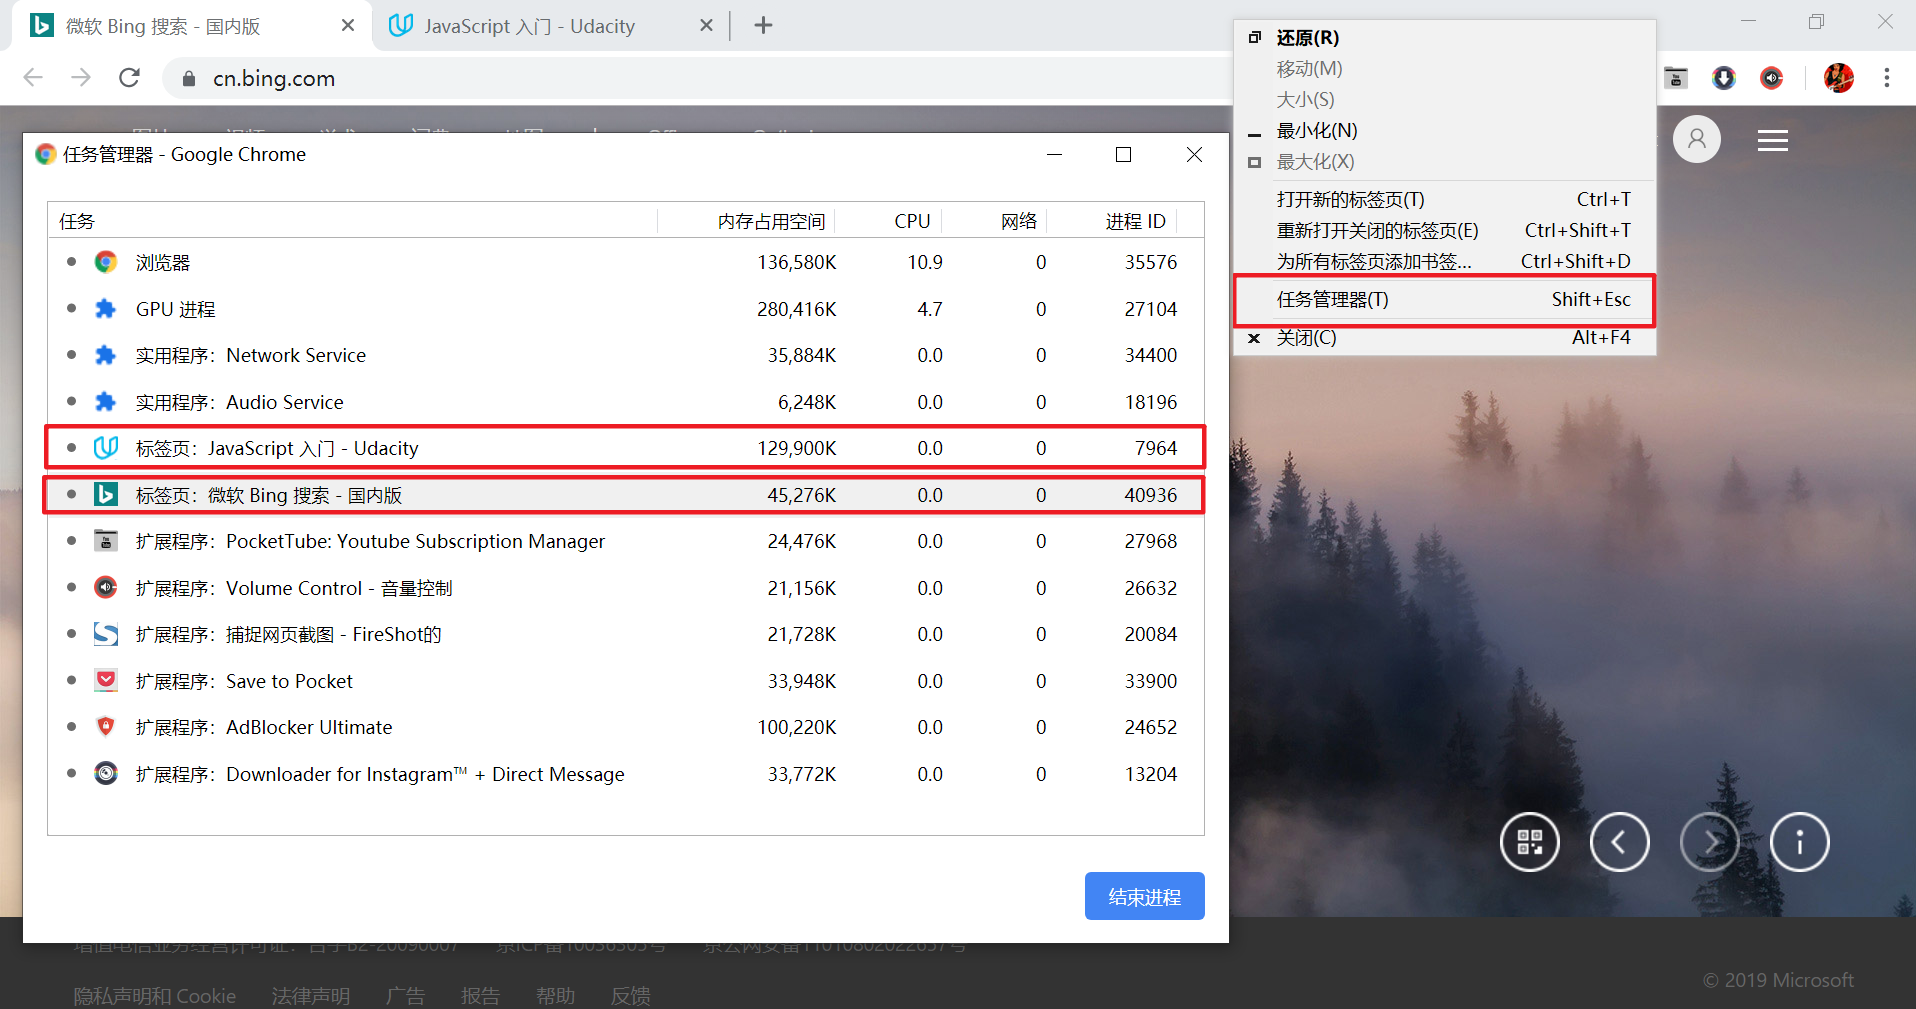
Task: Select Close Alt+F4 menu entry
Action: tap(1444, 338)
